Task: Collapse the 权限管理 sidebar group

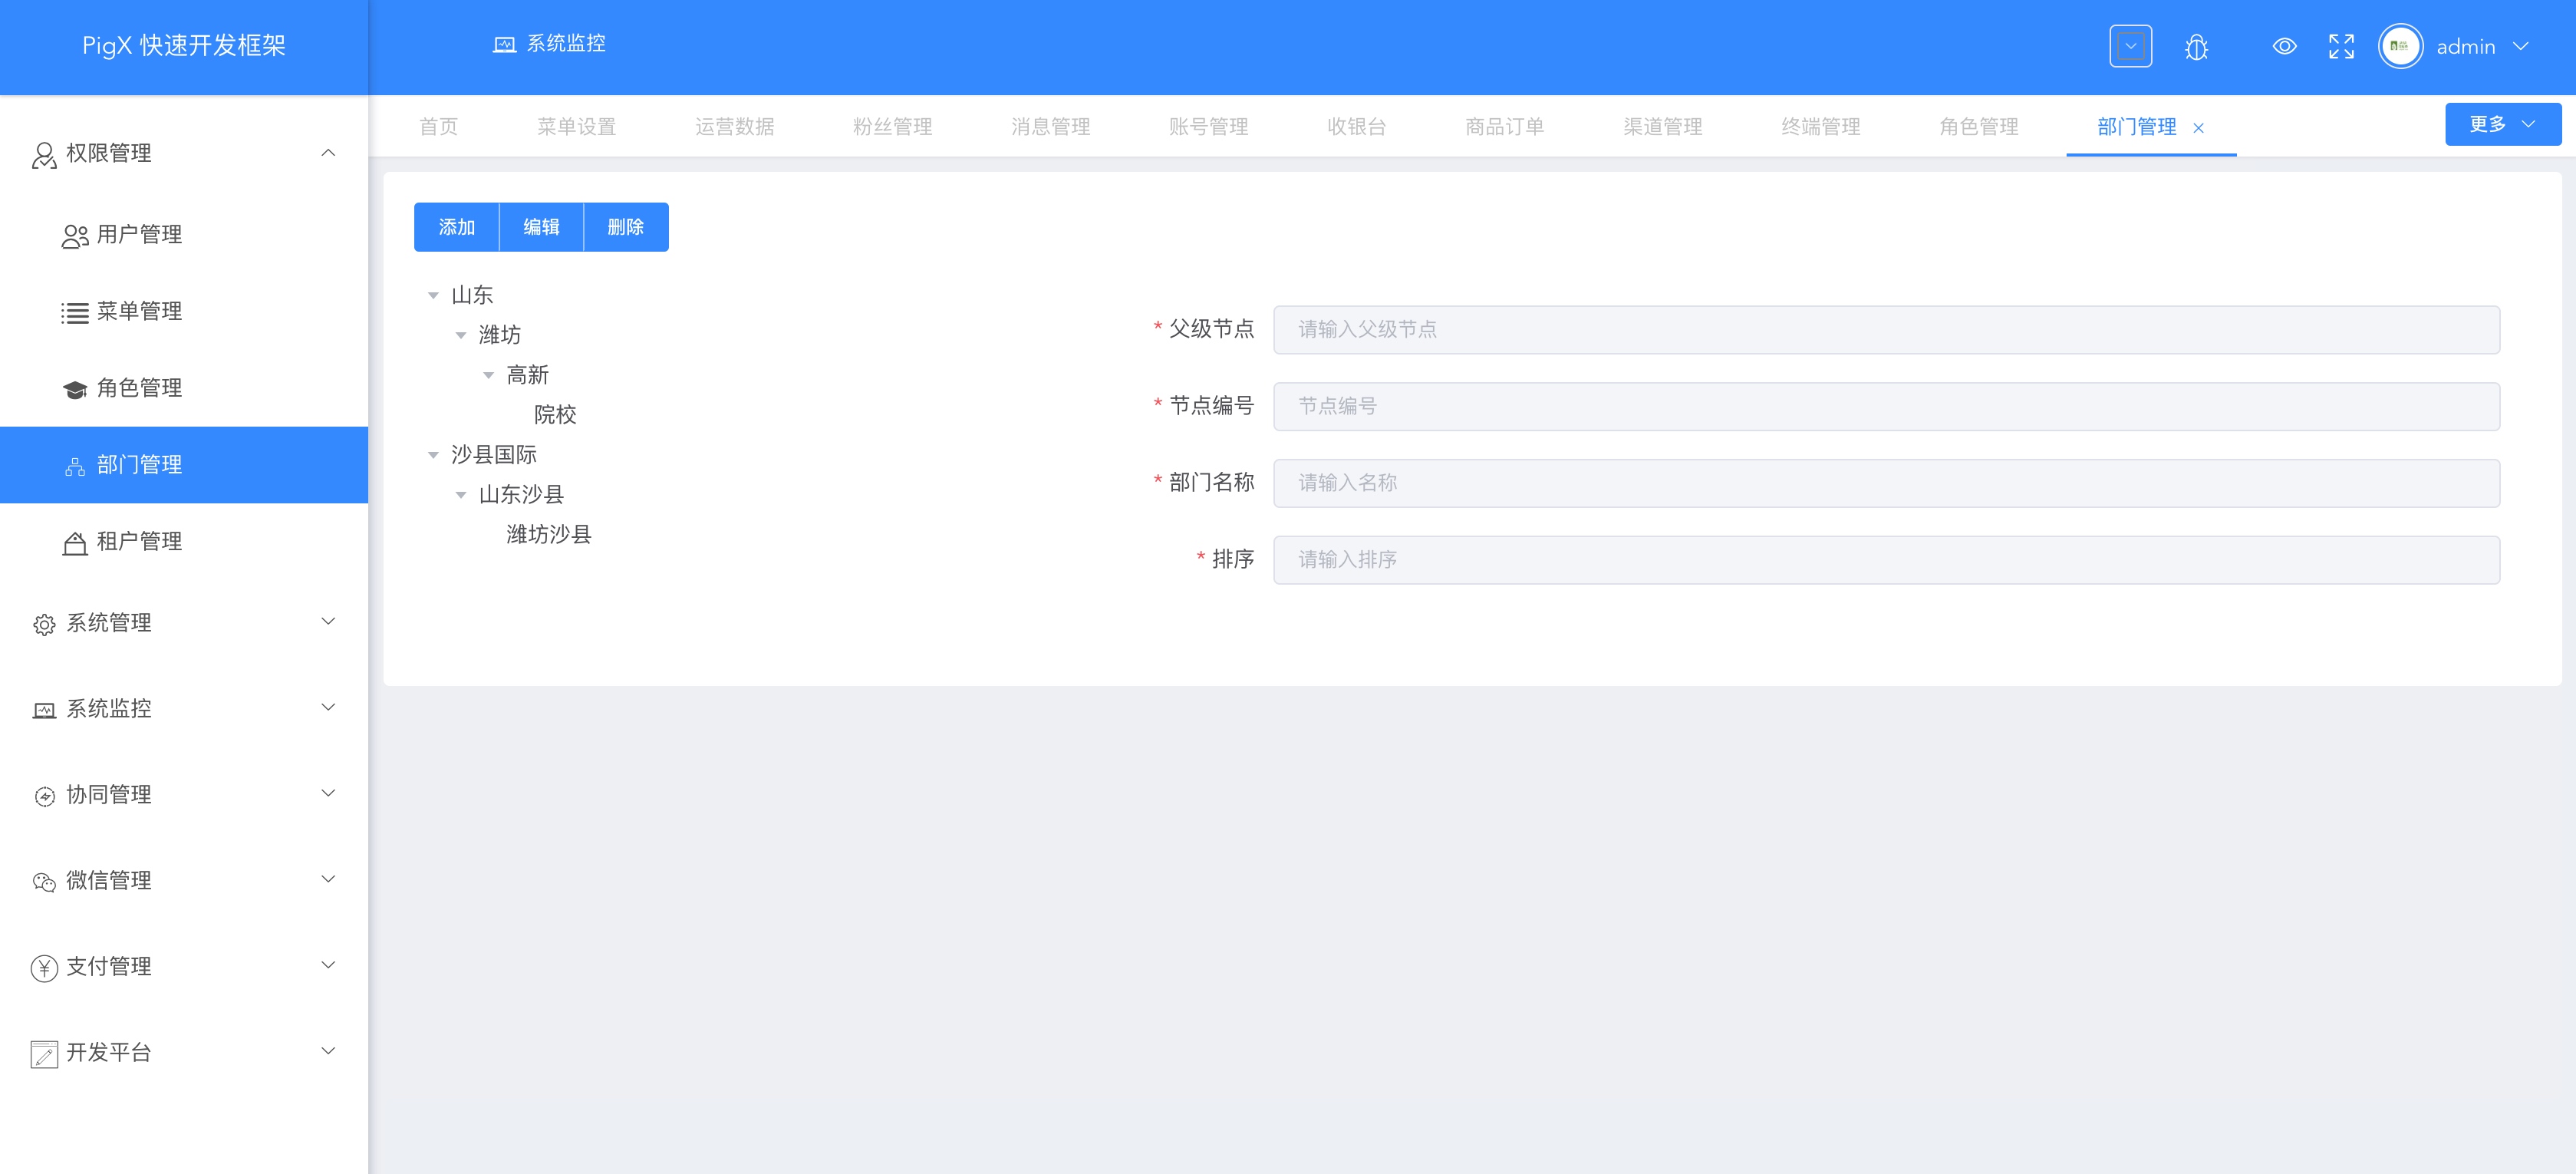Action: click(x=328, y=153)
